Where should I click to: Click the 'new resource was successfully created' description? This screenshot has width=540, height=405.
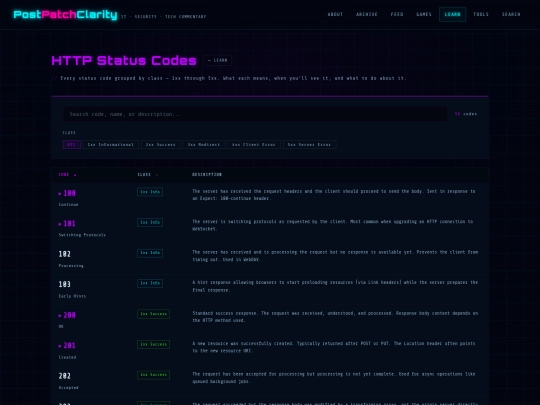(333, 347)
